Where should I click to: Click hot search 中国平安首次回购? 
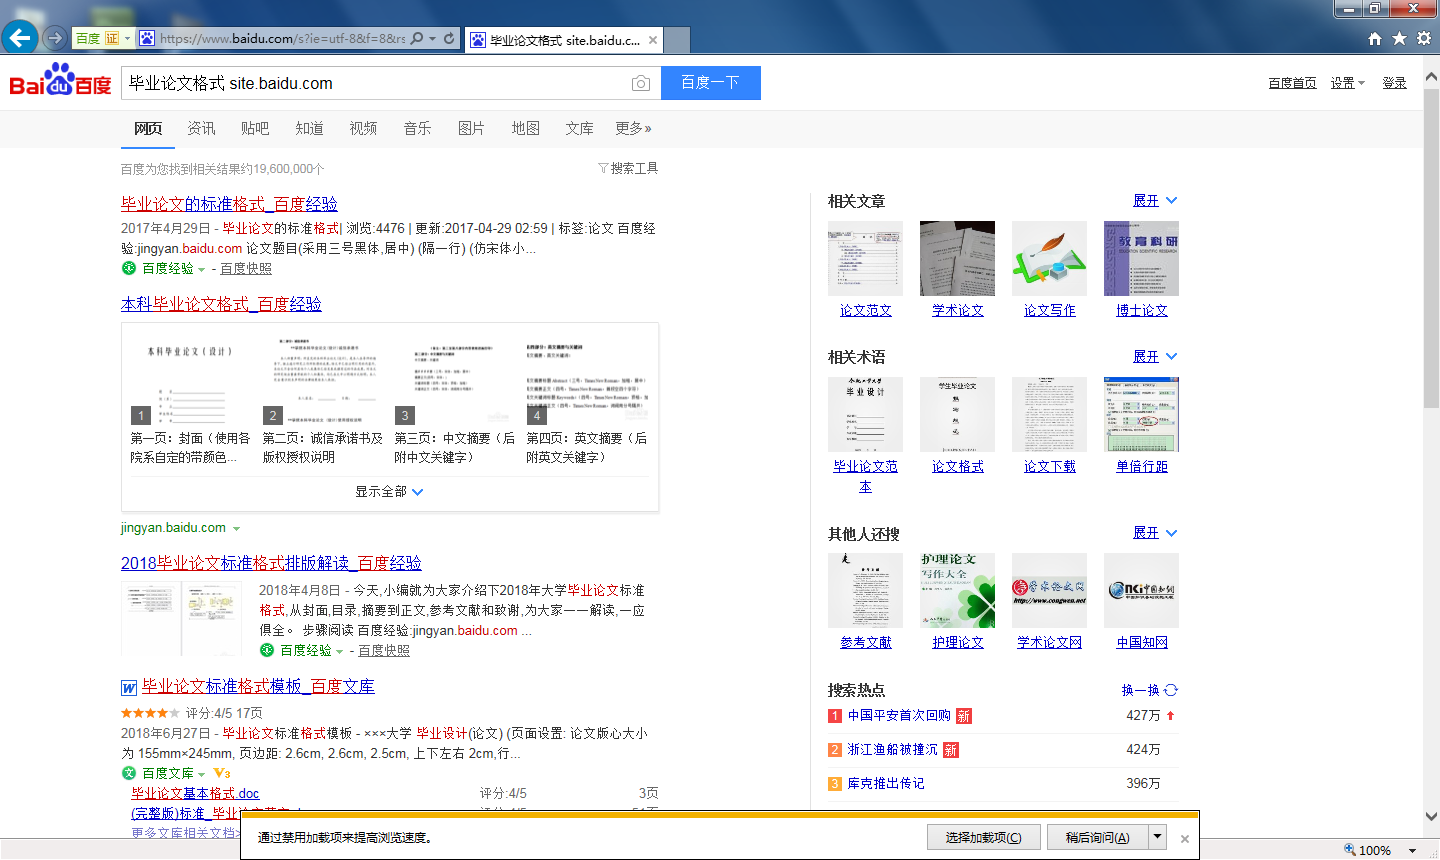(899, 716)
